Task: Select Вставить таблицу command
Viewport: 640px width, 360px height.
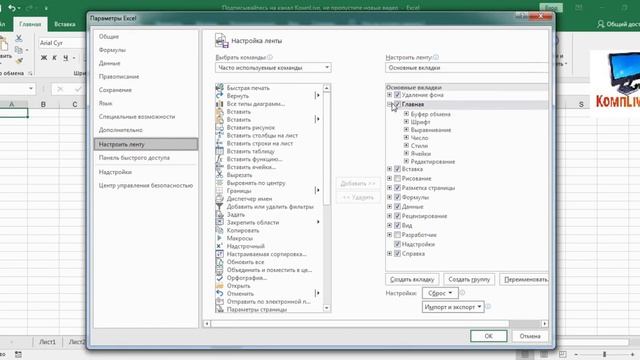Action: (269, 151)
